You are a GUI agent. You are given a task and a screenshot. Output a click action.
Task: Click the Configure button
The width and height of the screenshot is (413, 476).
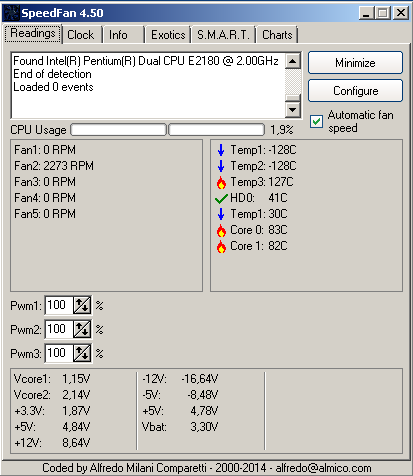coord(355,91)
